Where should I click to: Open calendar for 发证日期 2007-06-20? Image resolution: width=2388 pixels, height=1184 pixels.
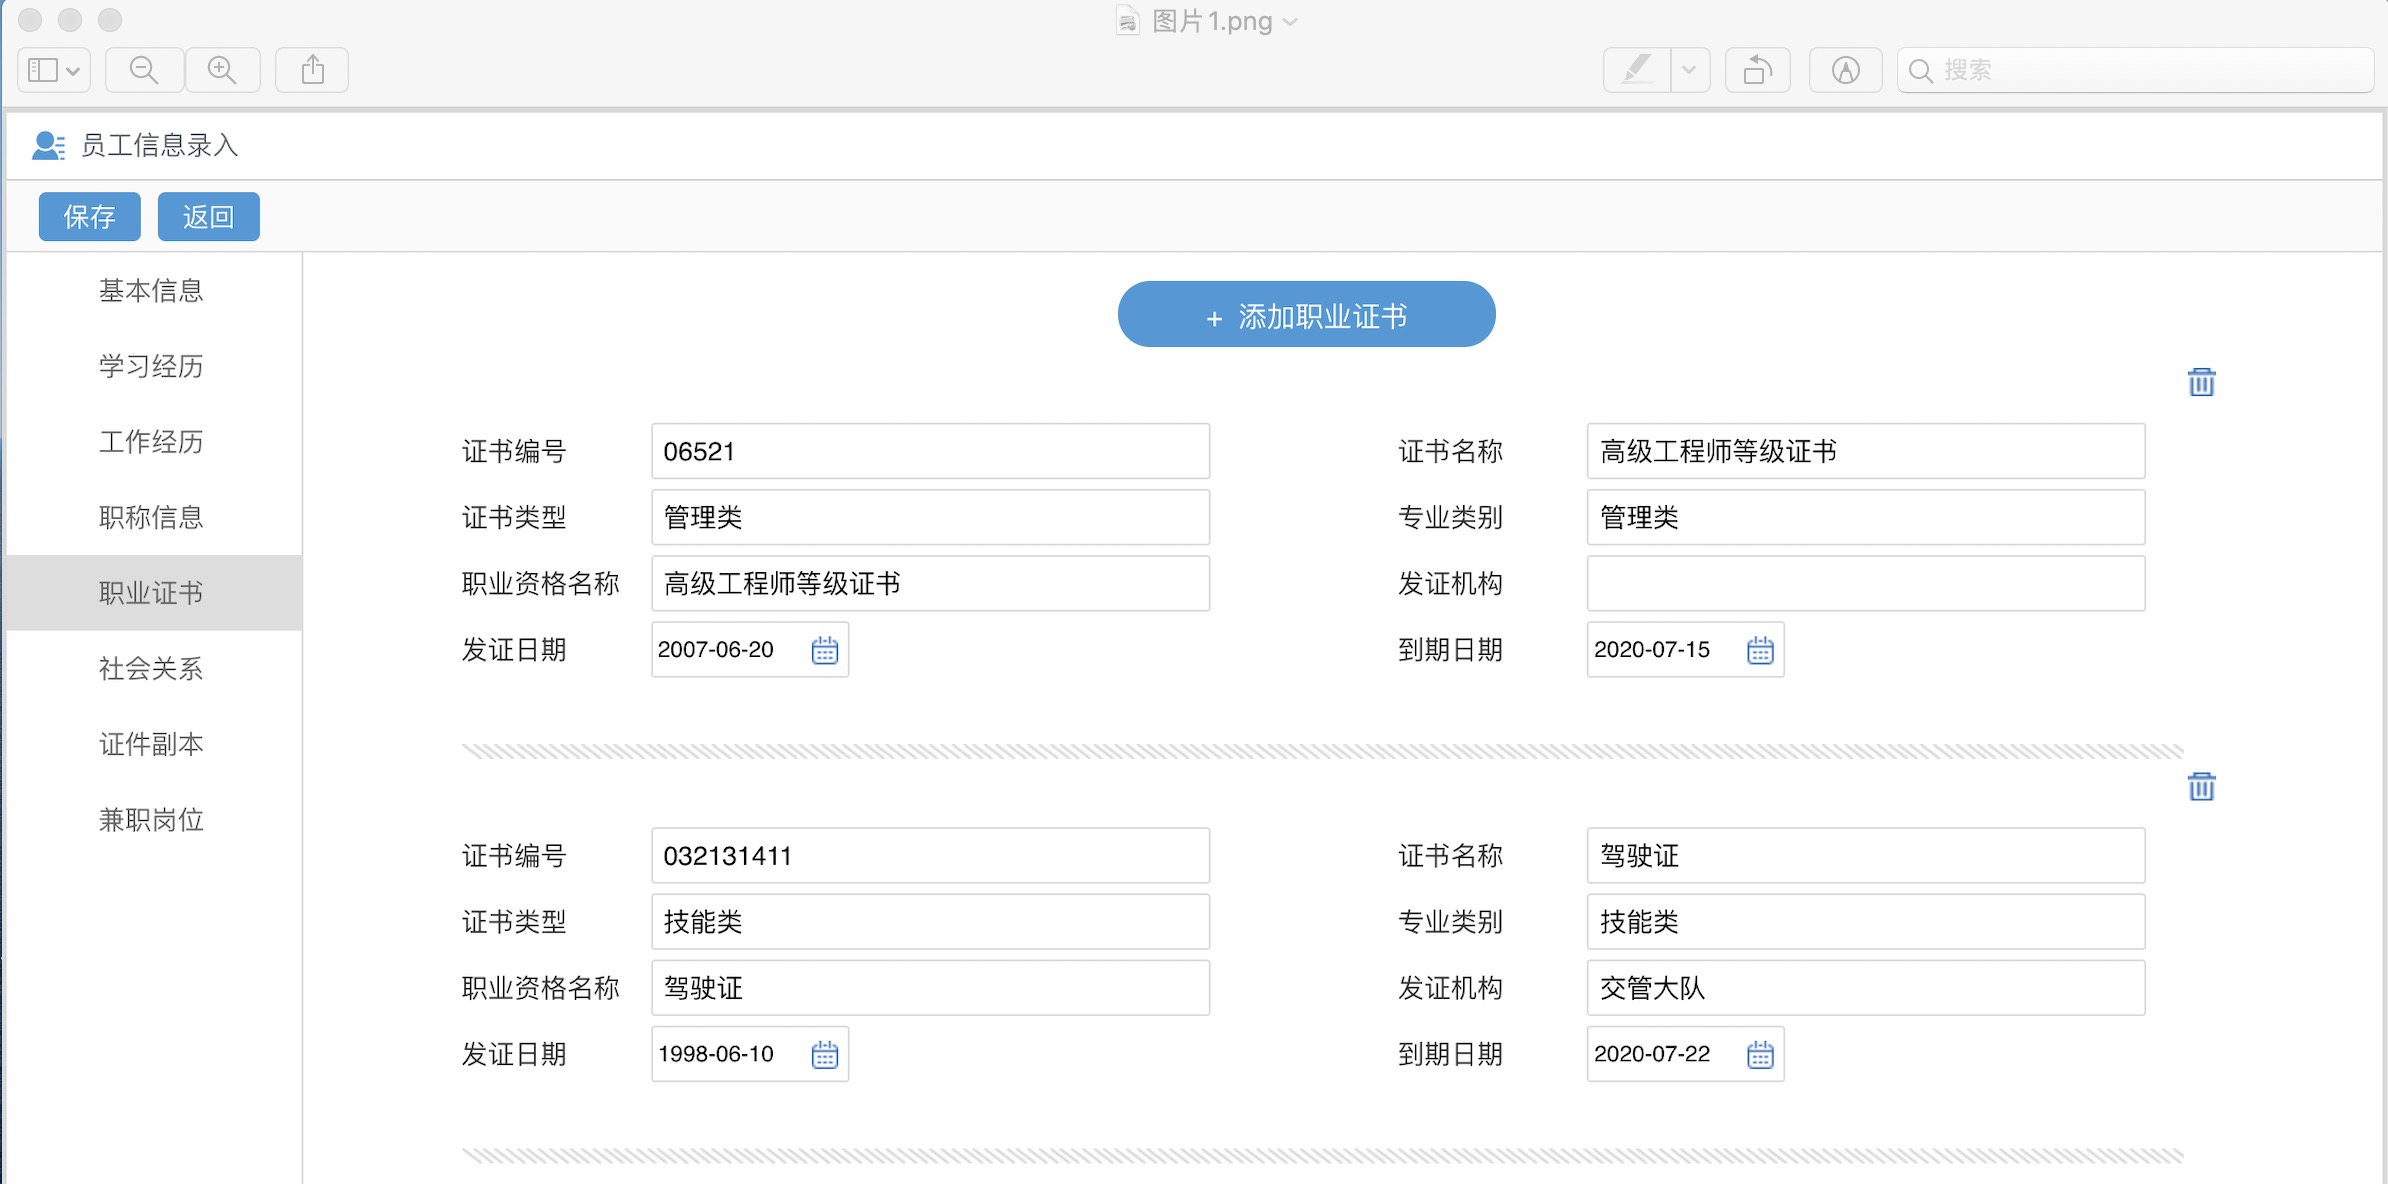tap(824, 650)
